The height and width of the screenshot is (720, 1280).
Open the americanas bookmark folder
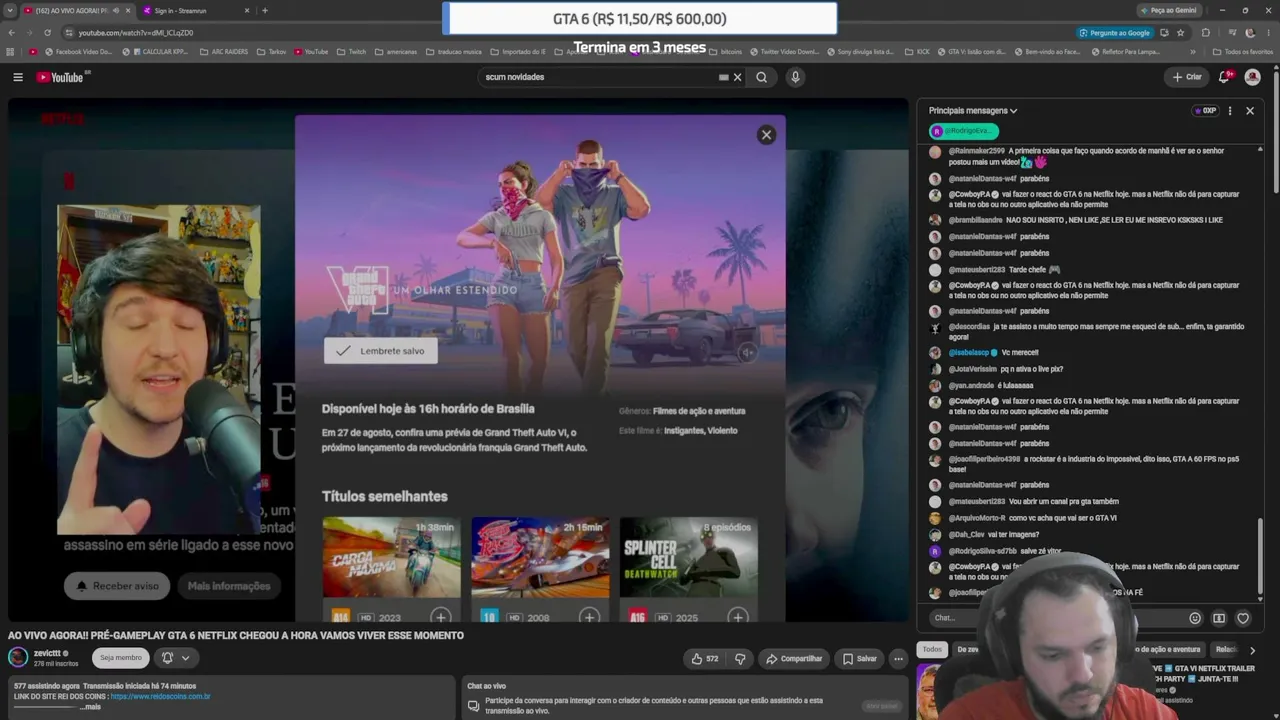click(396, 52)
